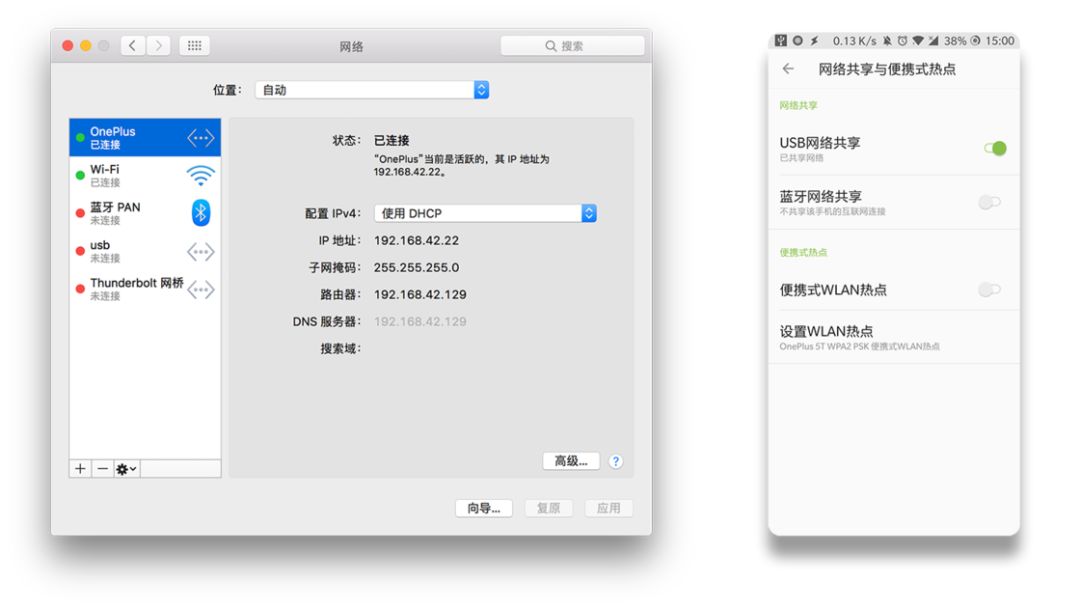Click the IP address 192.168.42.22 value

click(x=416, y=240)
